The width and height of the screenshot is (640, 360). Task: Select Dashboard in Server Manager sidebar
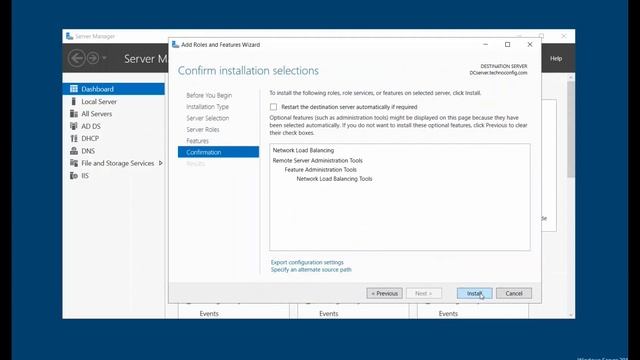tap(113, 89)
